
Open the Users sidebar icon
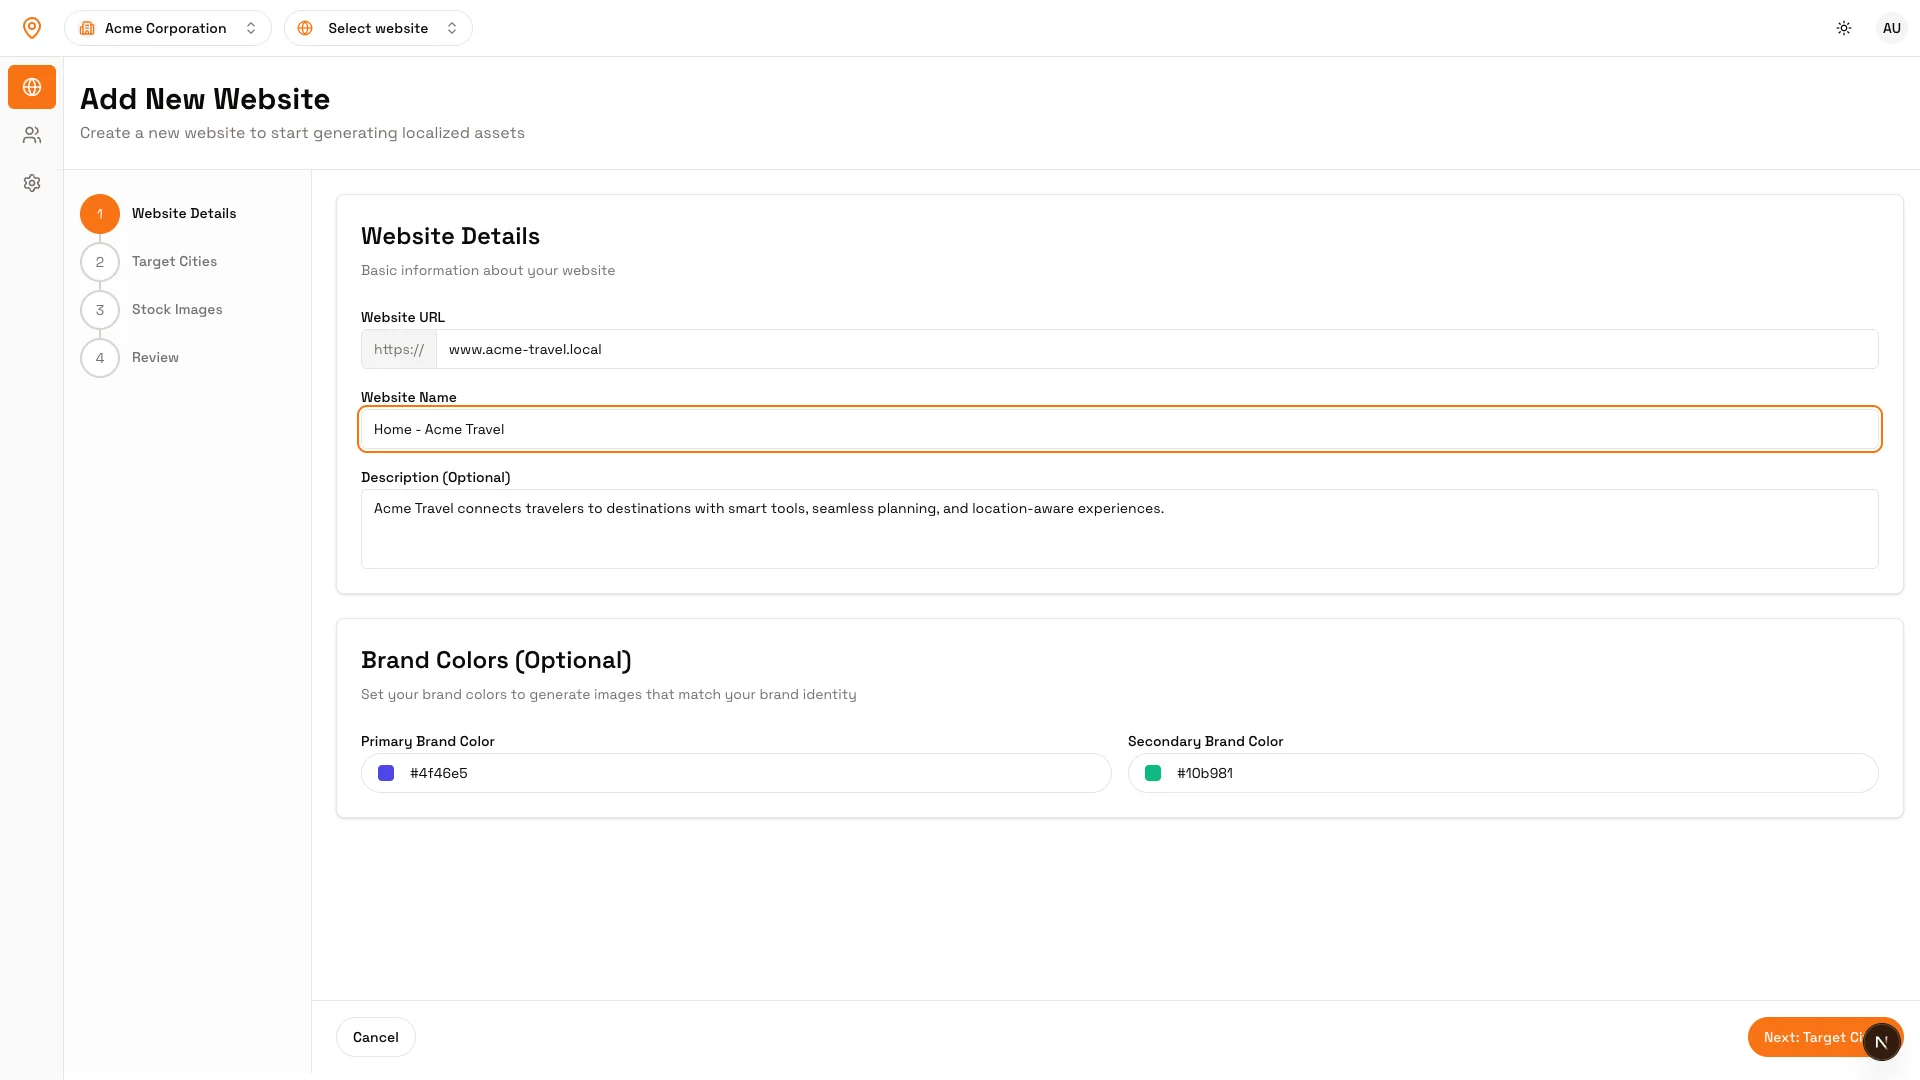(x=32, y=135)
